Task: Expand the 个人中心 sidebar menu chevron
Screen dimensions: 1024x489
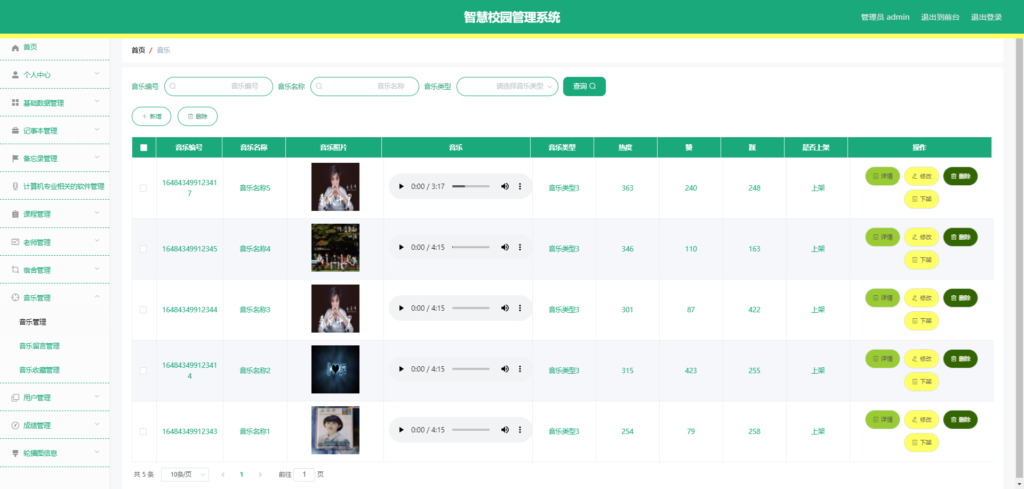Action: [x=97, y=74]
